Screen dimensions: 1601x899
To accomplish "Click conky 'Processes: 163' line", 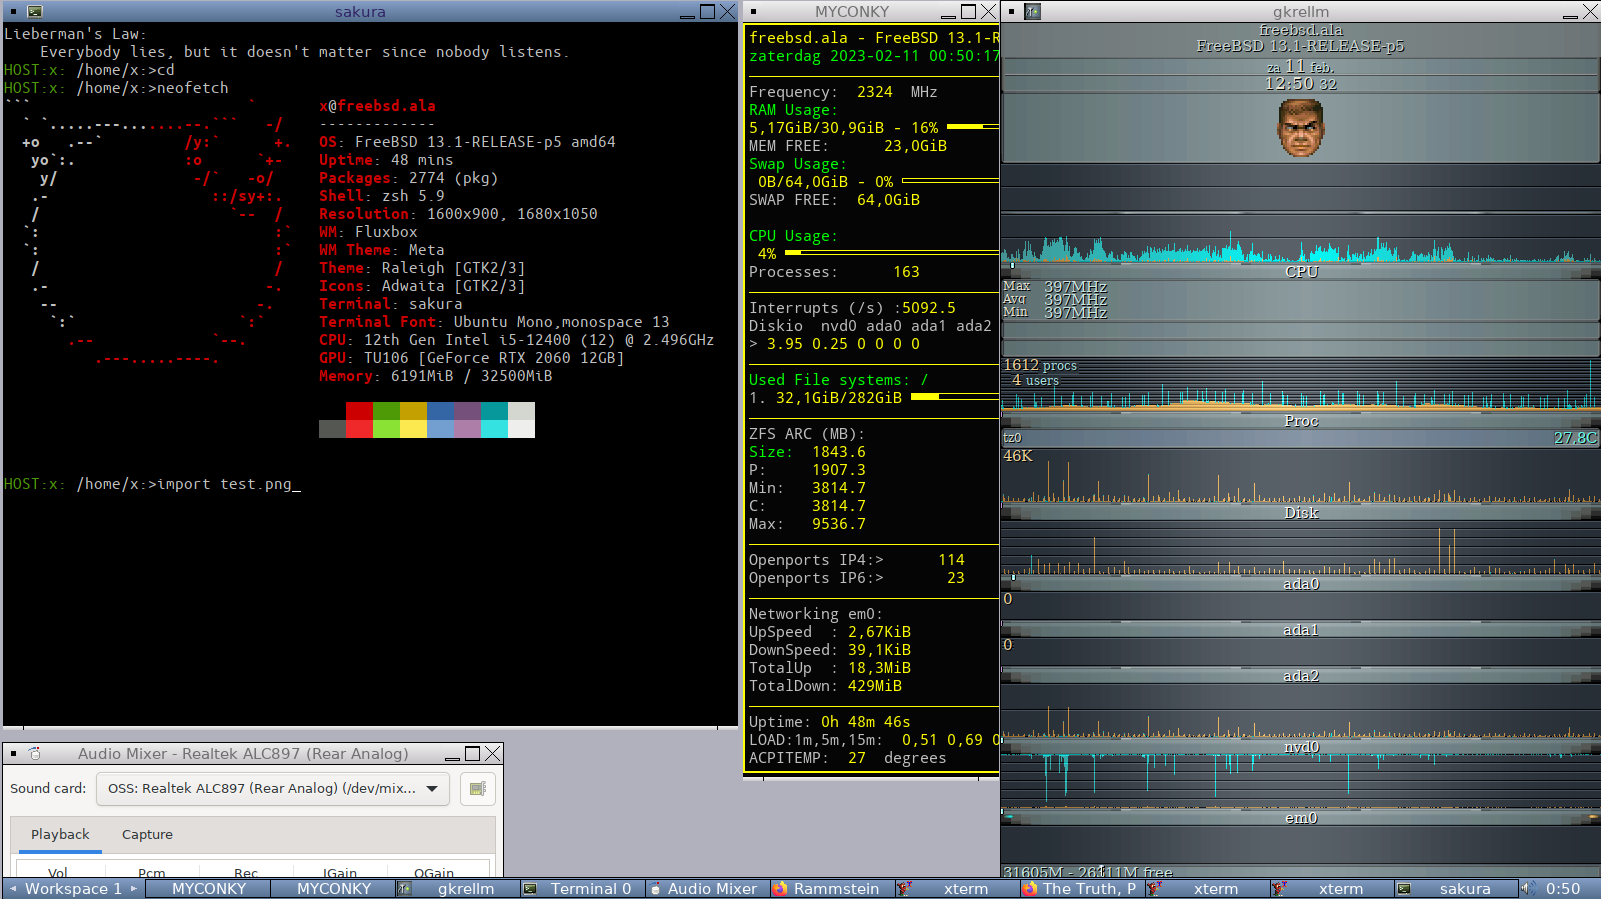I will 834,272.
